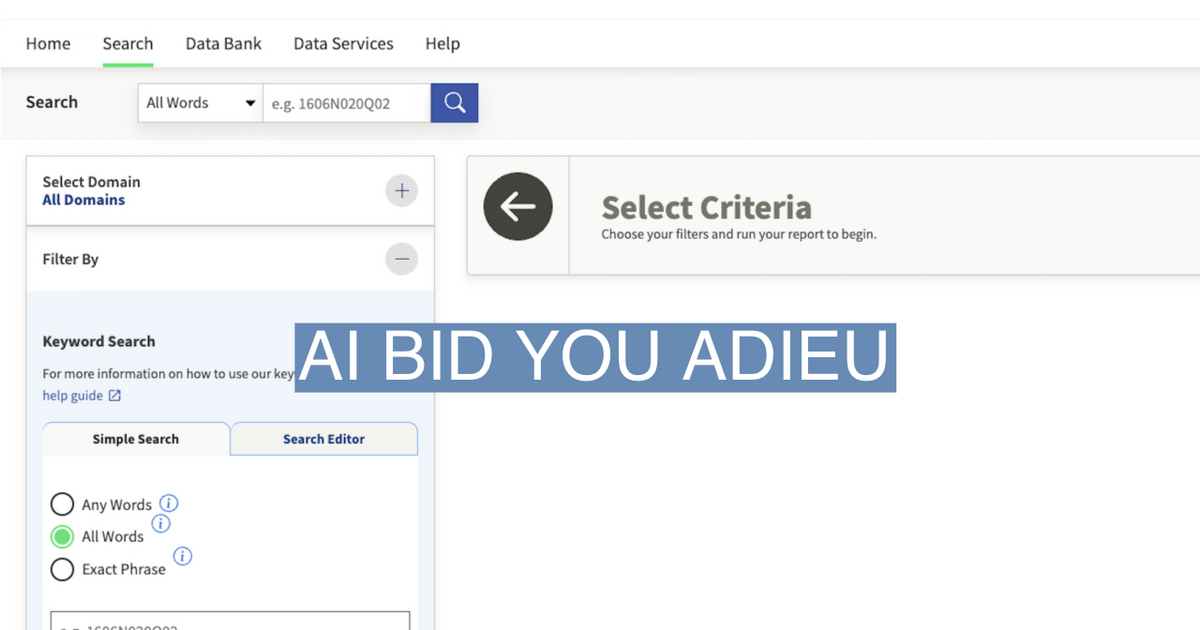1200x630 pixels.
Task: Open the help guide link
Action: click(72, 396)
